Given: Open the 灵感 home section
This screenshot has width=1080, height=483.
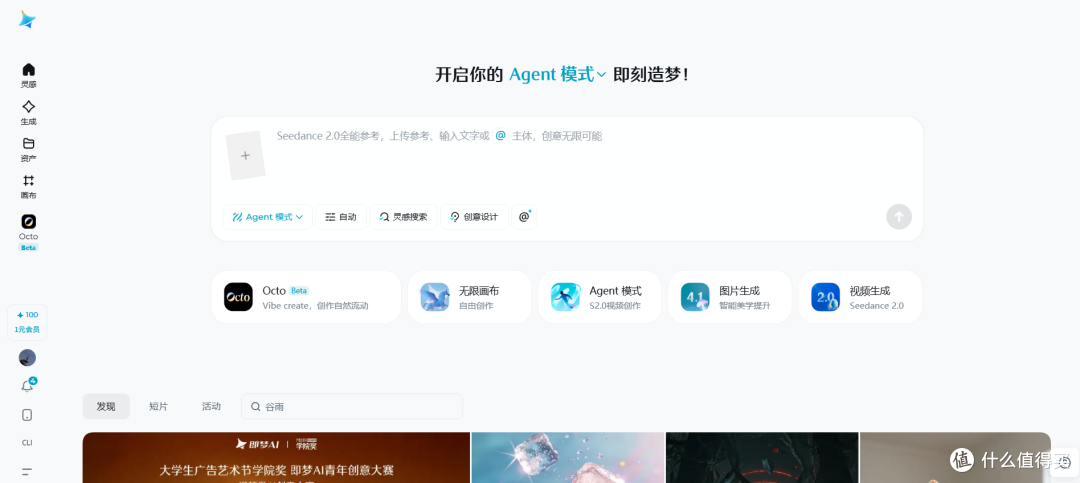Looking at the screenshot, I should point(28,75).
